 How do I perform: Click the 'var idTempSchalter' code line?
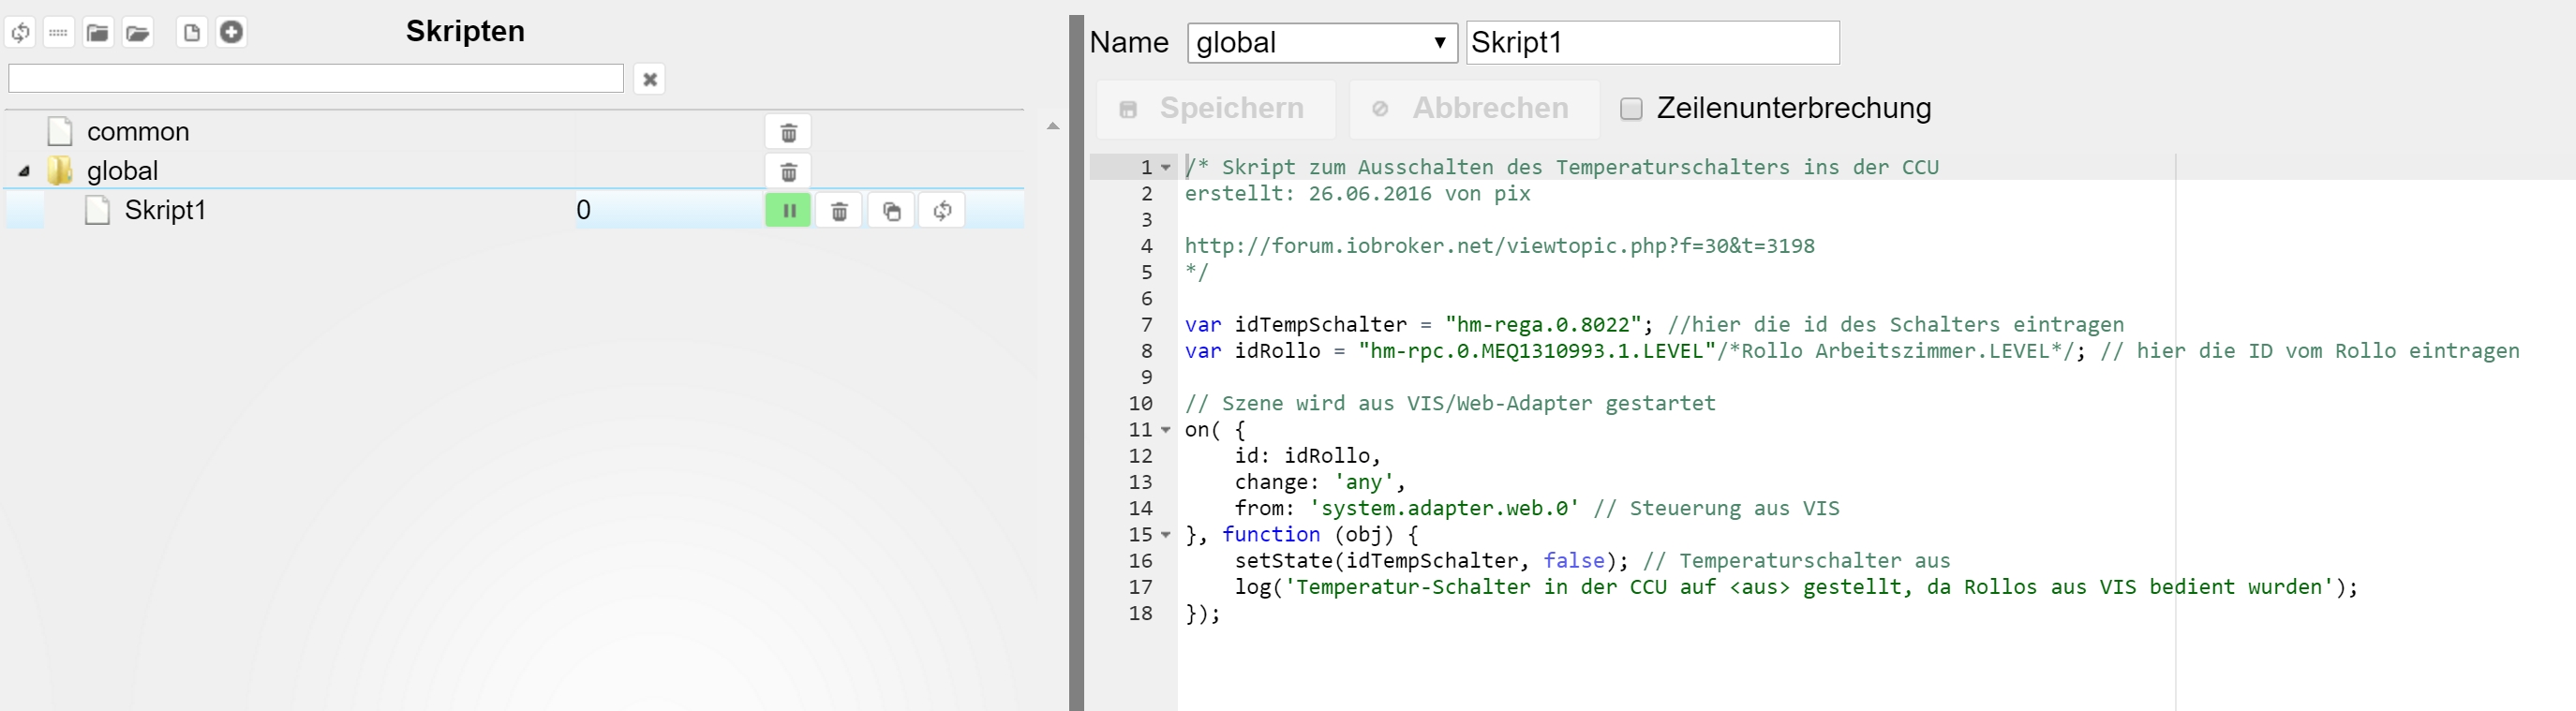pyautogui.click(x=1654, y=325)
